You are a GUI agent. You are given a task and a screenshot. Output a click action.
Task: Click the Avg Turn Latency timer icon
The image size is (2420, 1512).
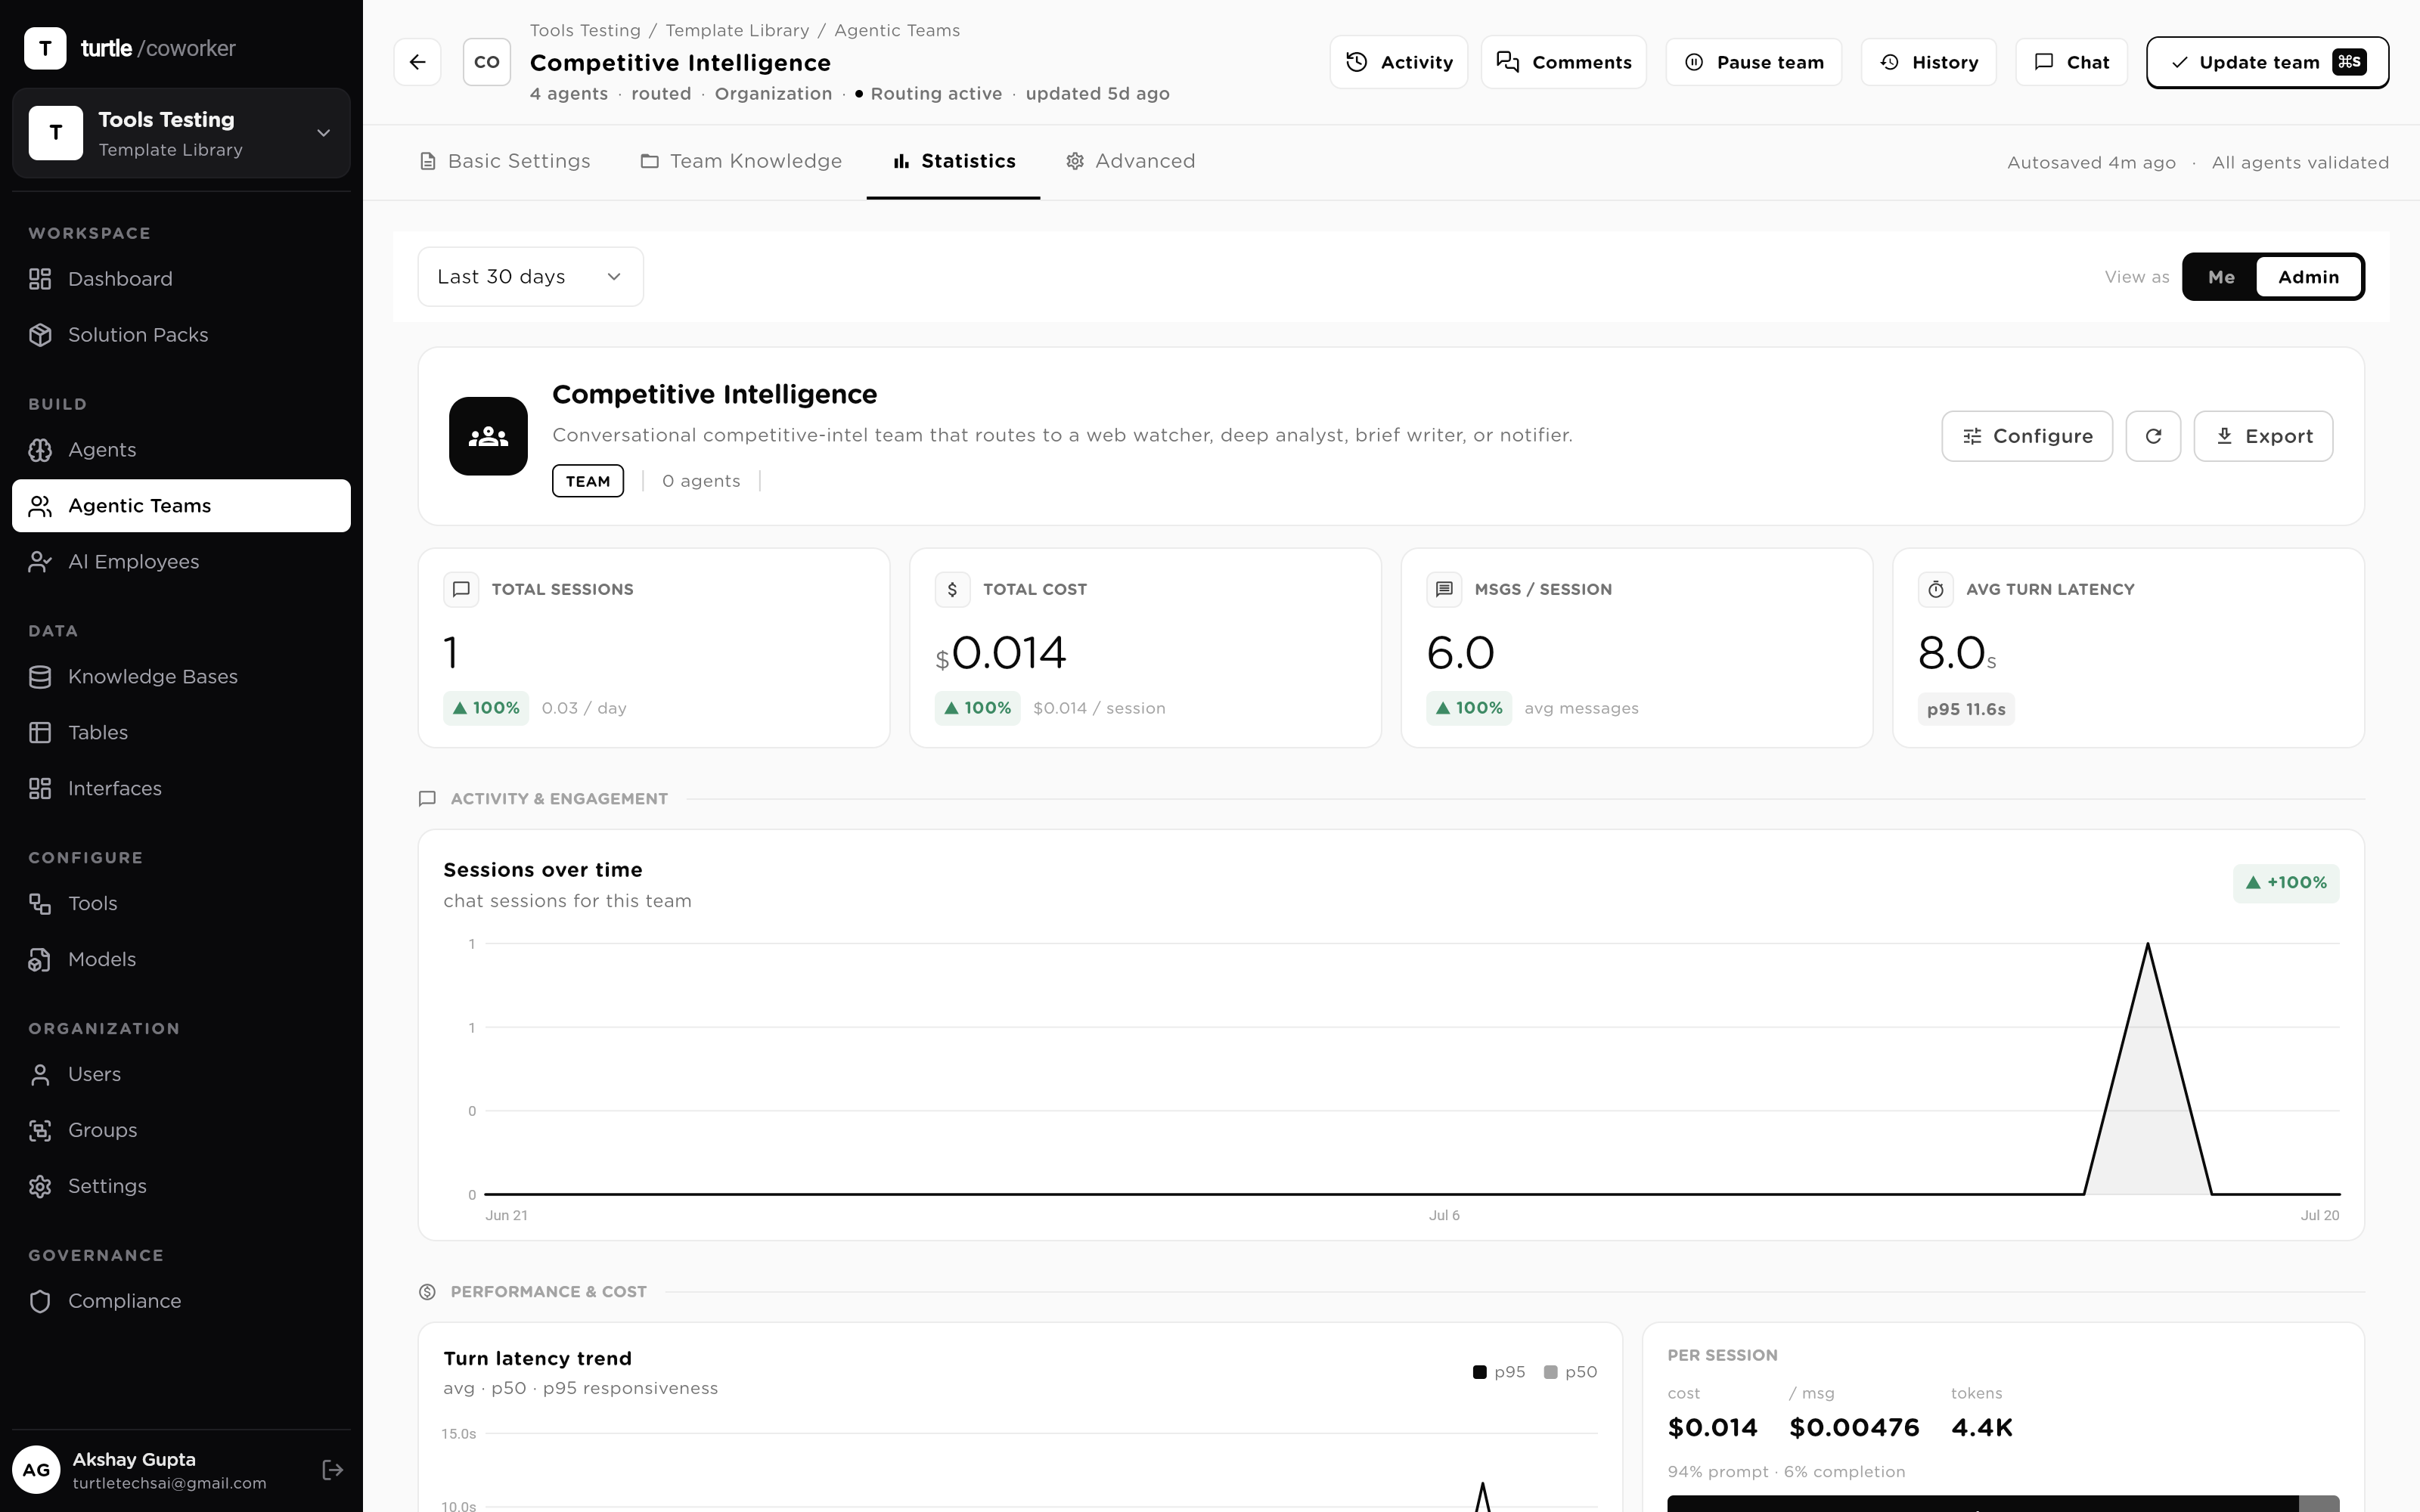(x=1936, y=589)
